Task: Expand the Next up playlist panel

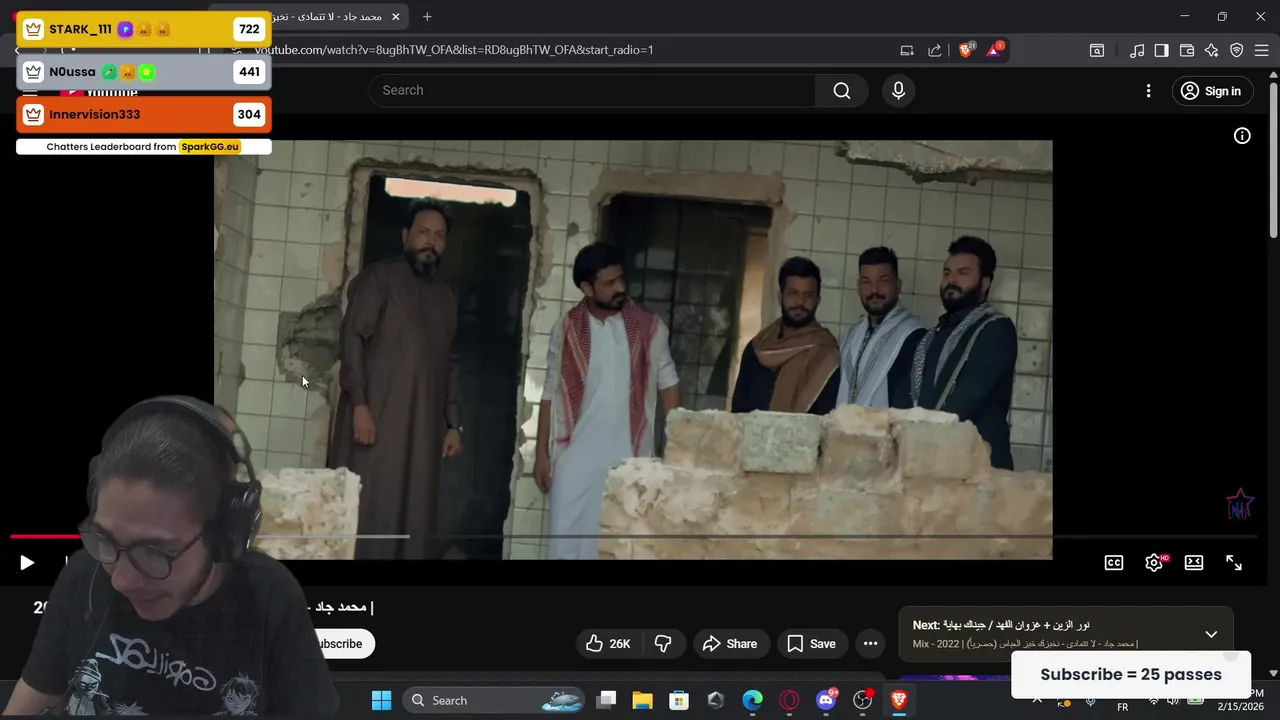Action: point(1211,634)
